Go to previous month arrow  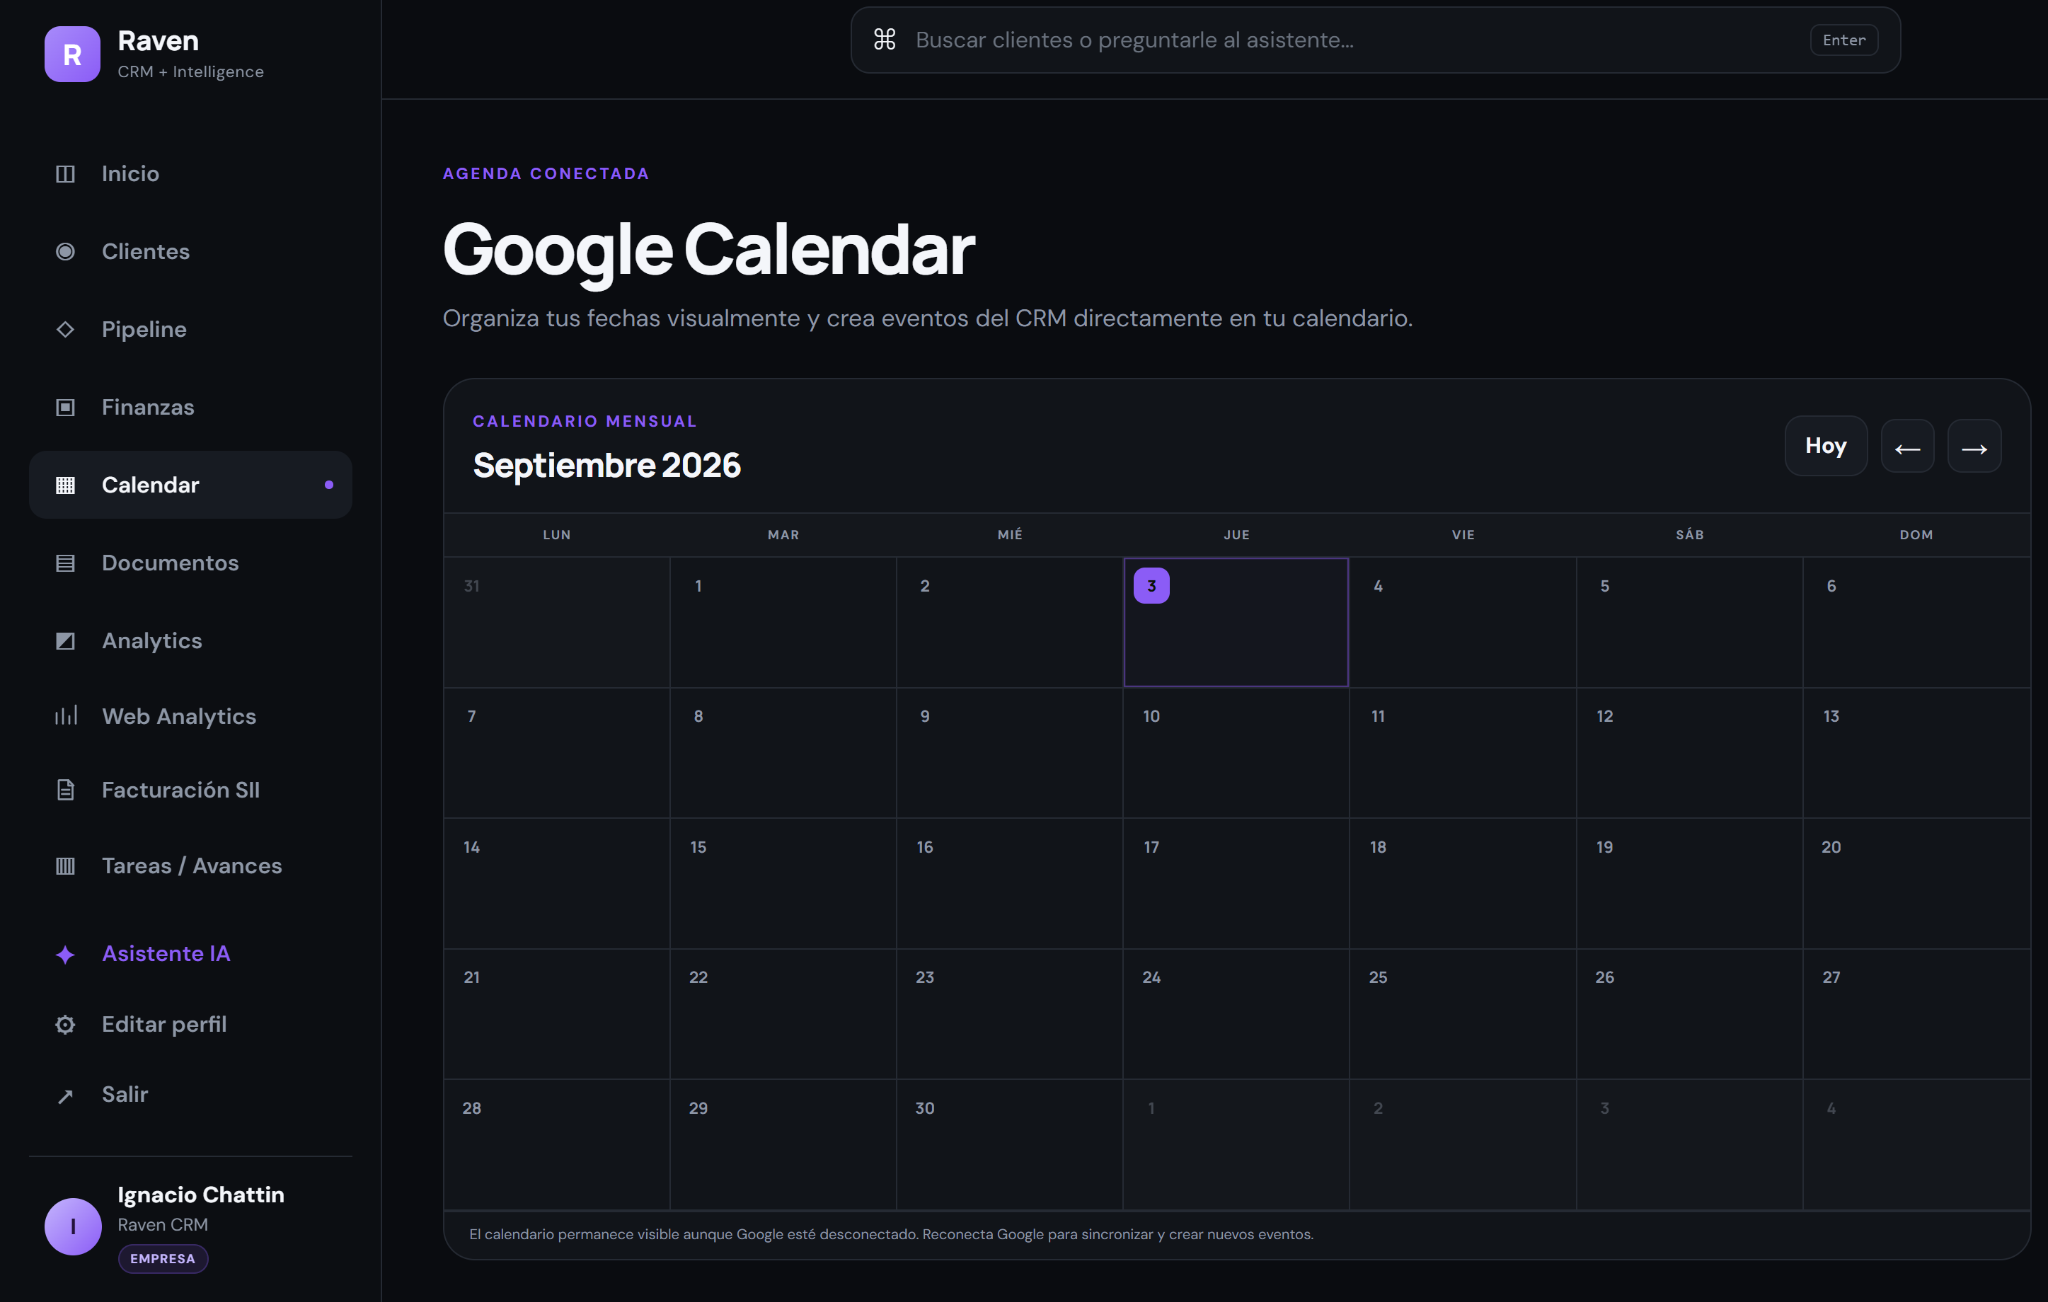pyautogui.click(x=1907, y=447)
